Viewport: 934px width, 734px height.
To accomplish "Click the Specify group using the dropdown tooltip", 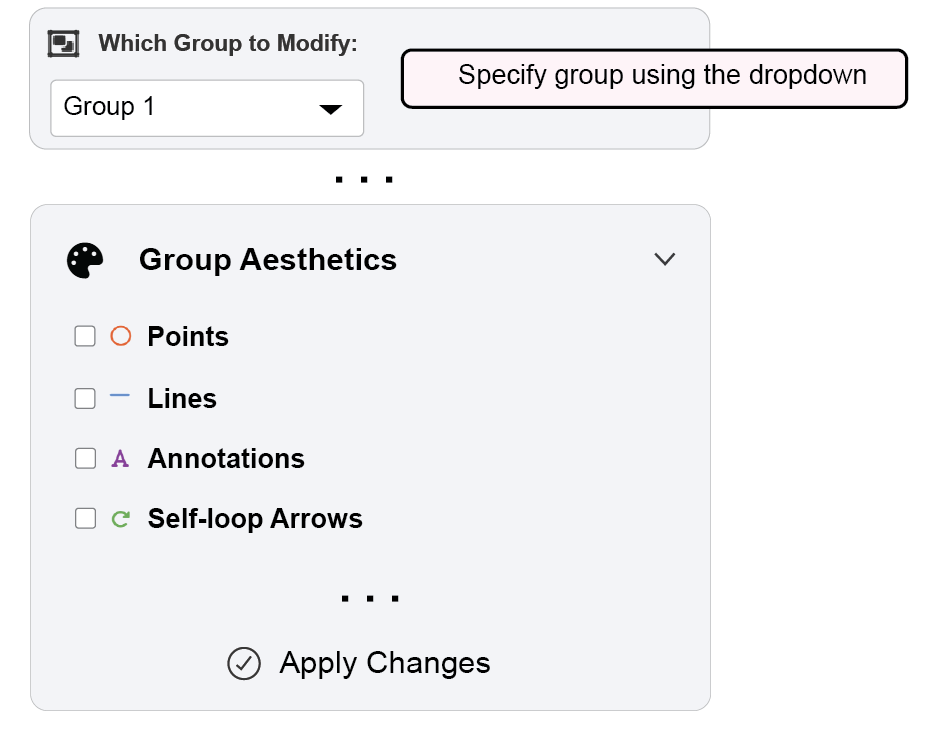I will point(654,78).
